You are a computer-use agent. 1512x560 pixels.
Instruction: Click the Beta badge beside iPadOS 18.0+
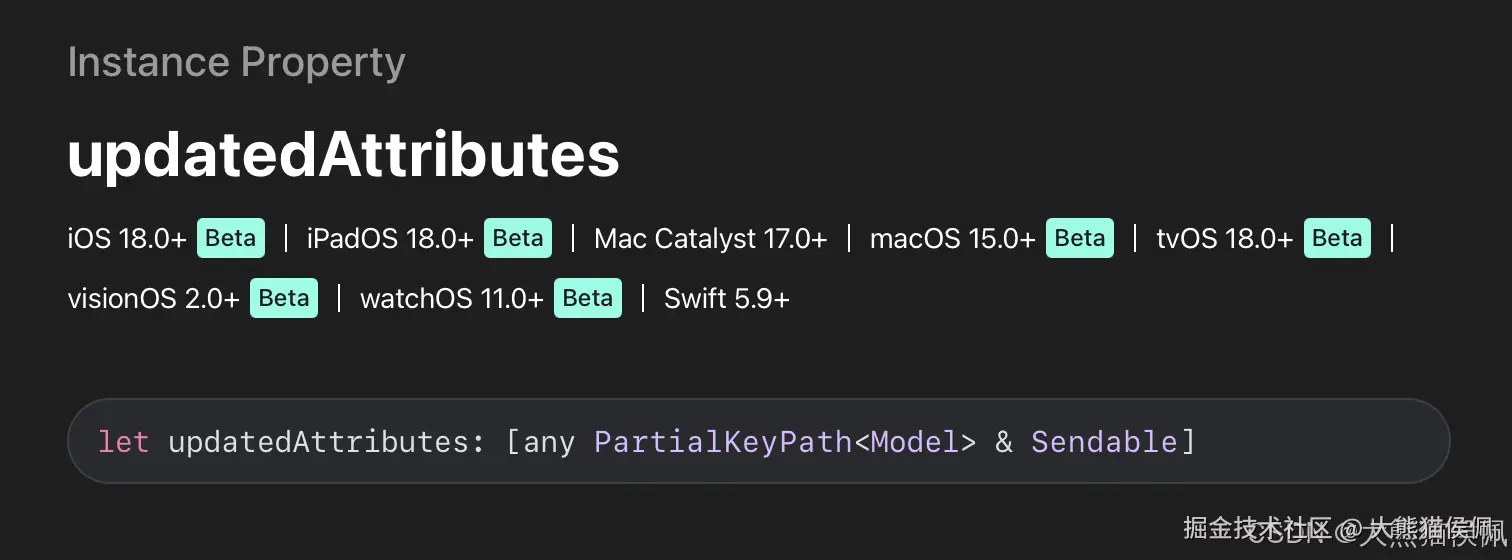(518, 238)
